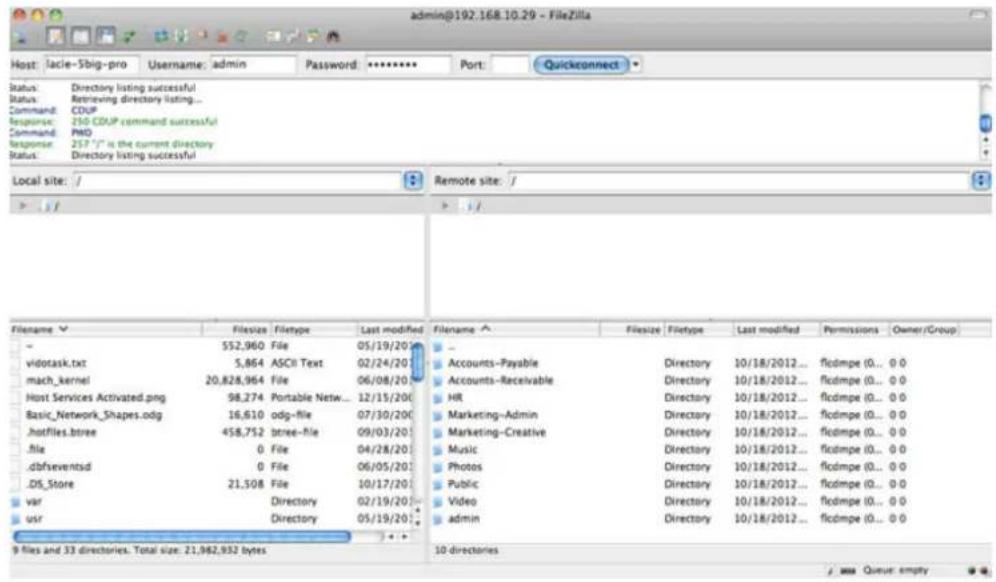996x582 pixels.
Task: Open the directory listing filters dialog
Action: pos(273,37)
